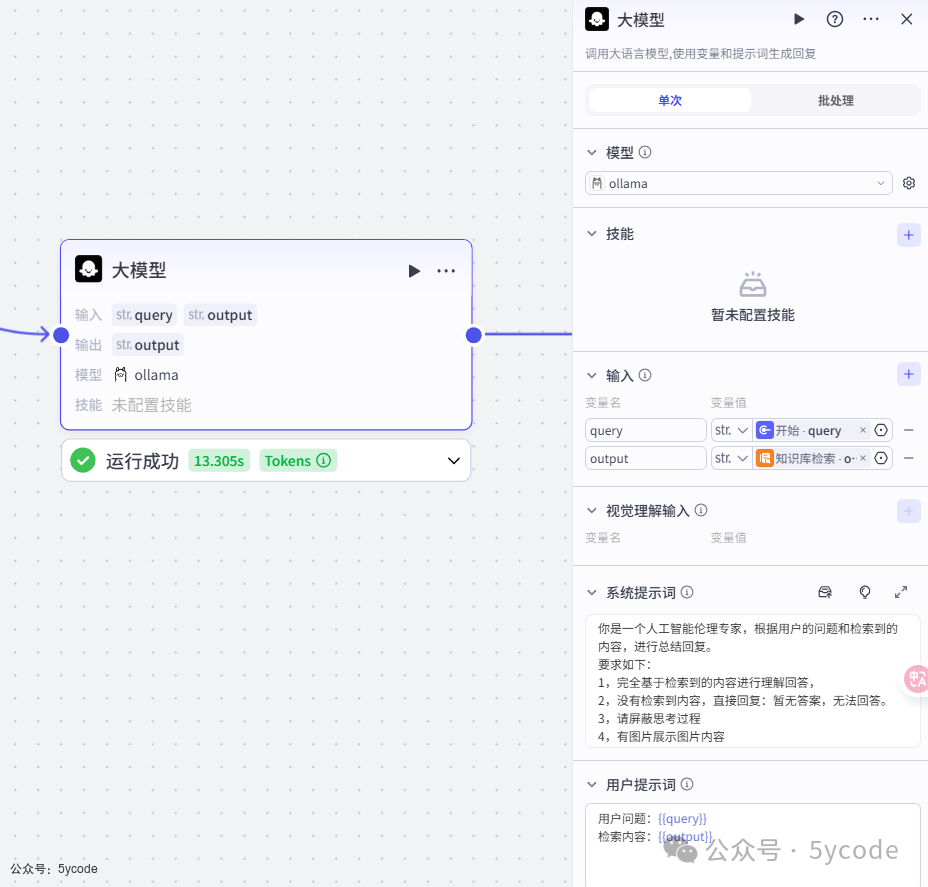The image size is (928, 887).
Task: Open model settings via the gear beside ollama
Action: [908, 183]
